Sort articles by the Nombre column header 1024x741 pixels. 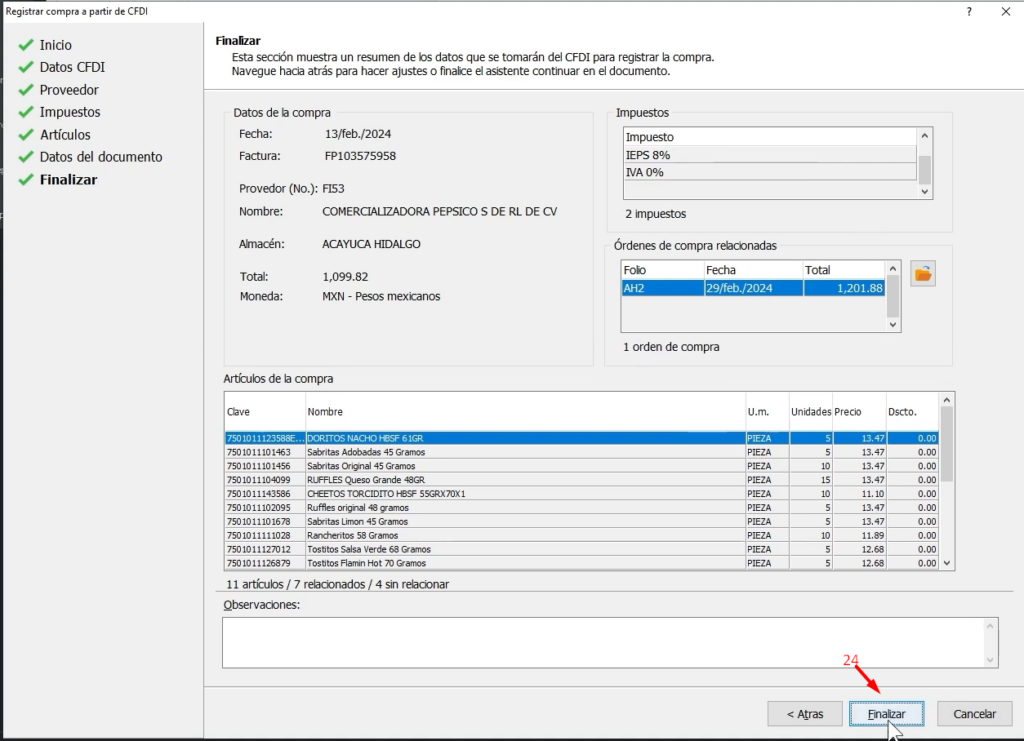[x=524, y=412]
